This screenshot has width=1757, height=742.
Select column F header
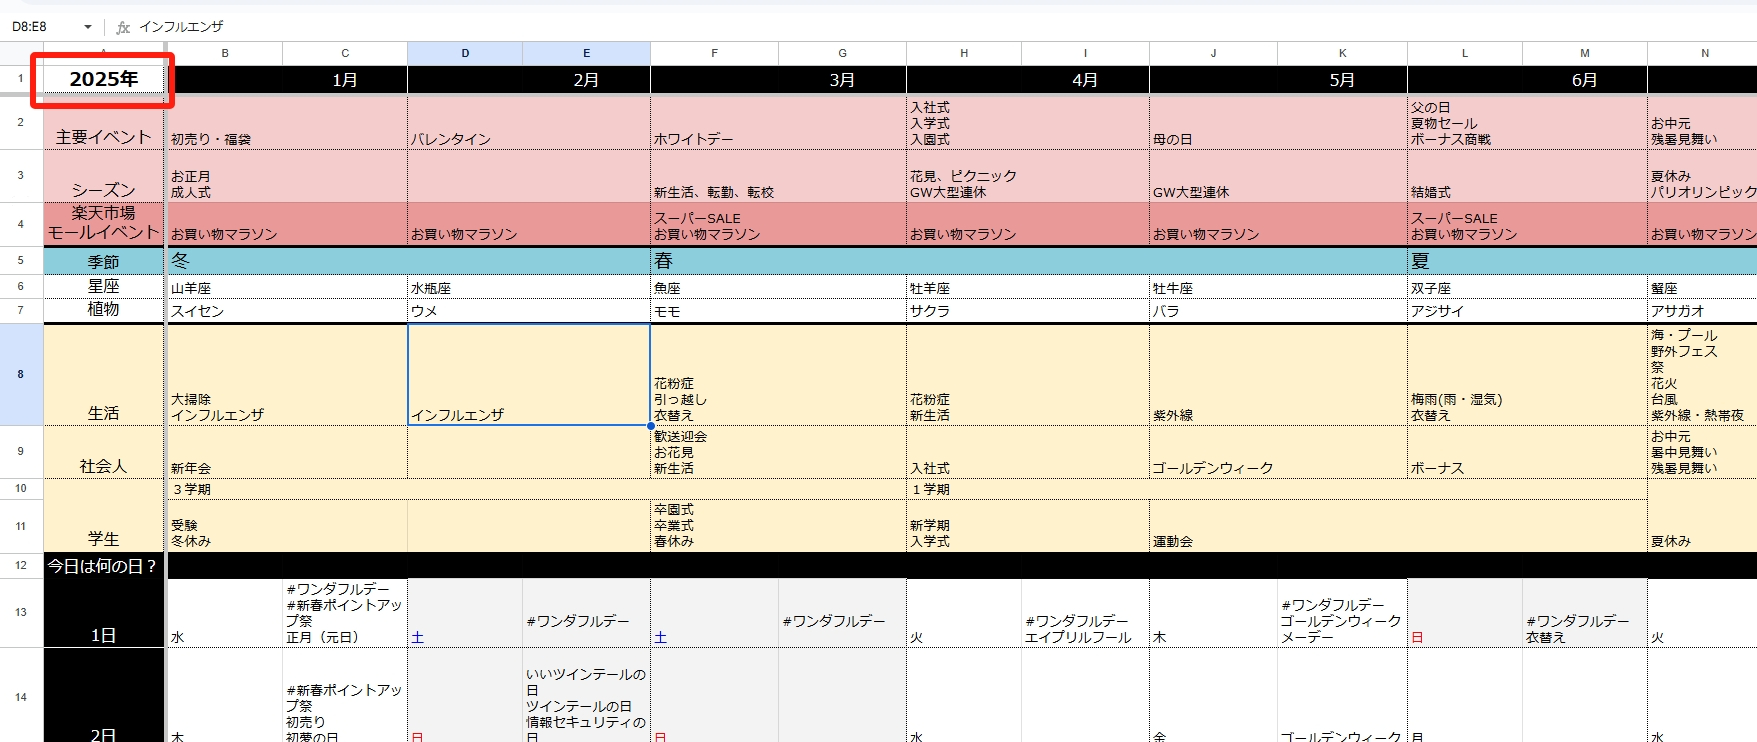pyautogui.click(x=714, y=53)
